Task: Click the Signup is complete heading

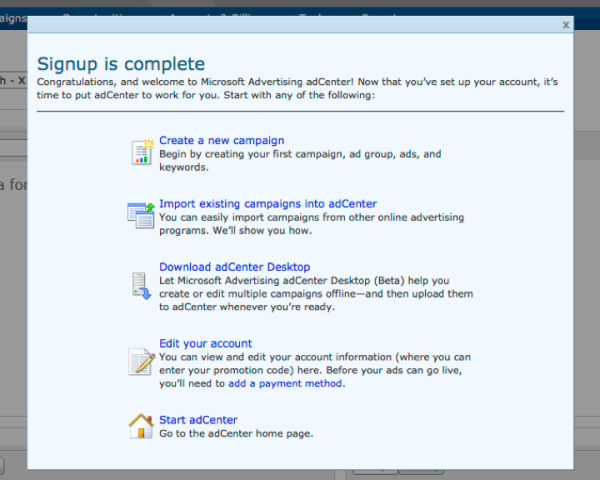Action: 121,64
